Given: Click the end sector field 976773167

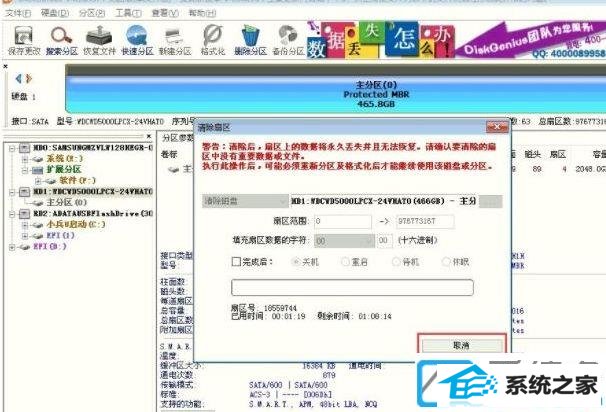Looking at the screenshot, I should [x=425, y=221].
